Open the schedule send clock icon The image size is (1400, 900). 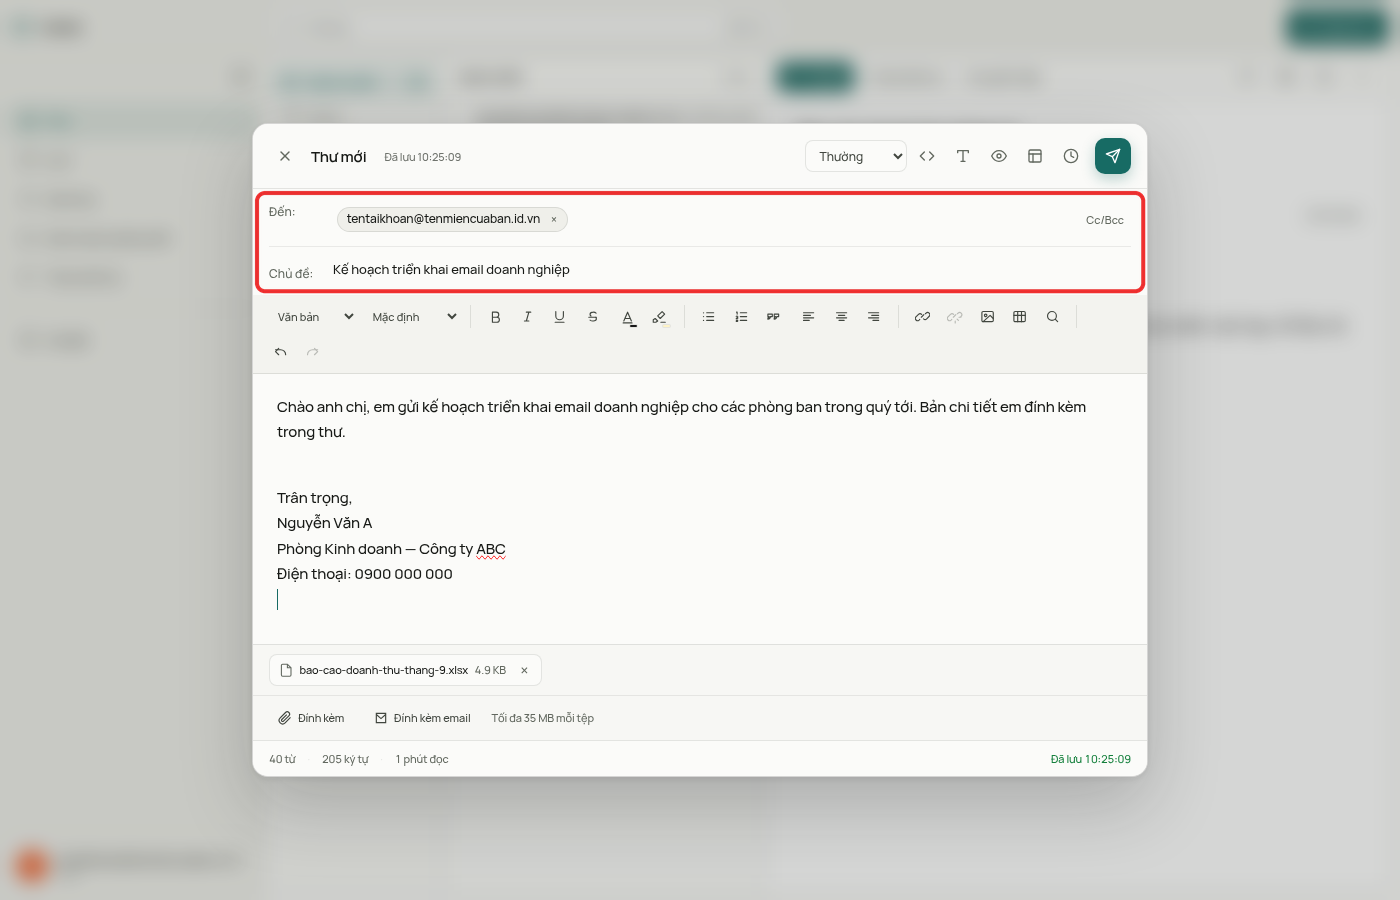point(1071,156)
